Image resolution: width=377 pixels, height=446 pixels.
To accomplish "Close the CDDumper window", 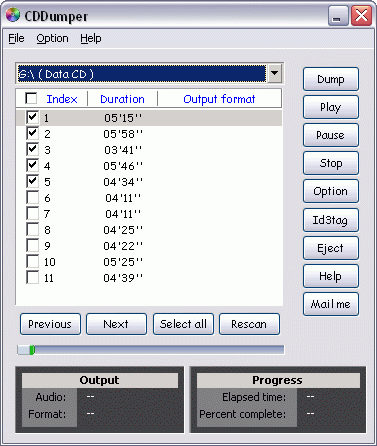I will click(x=361, y=16).
